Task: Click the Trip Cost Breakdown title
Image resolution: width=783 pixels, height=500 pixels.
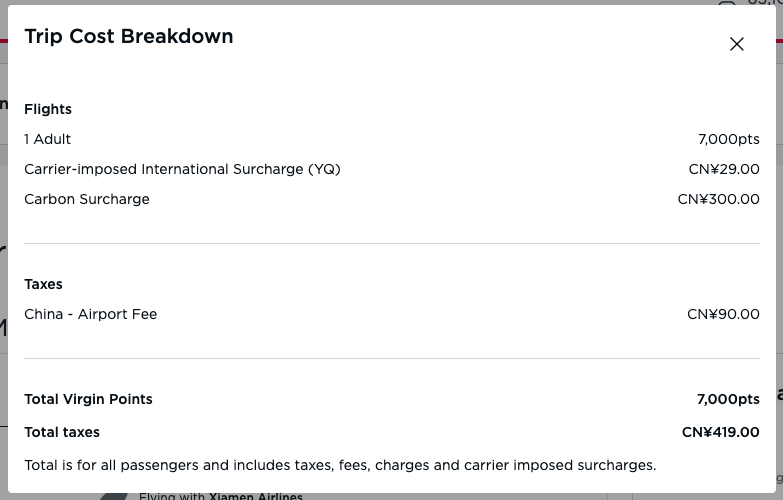Action: pyautogui.click(x=129, y=36)
